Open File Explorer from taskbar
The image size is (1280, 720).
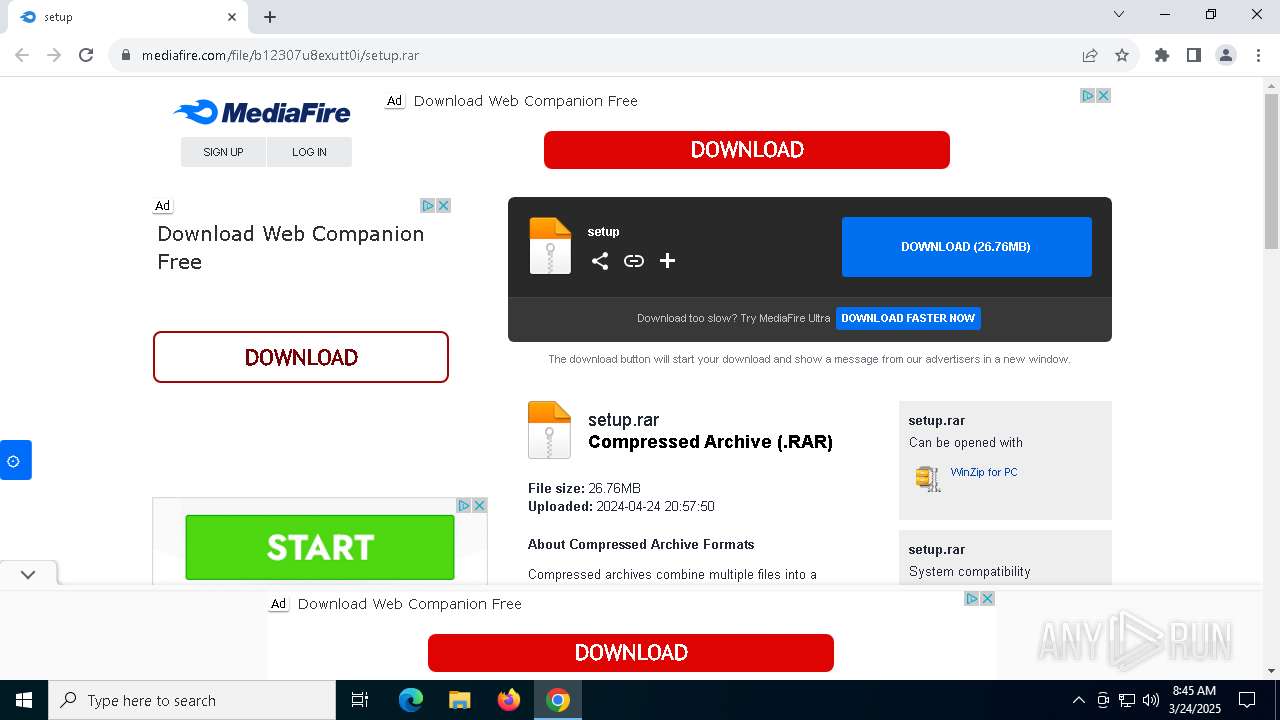point(460,700)
